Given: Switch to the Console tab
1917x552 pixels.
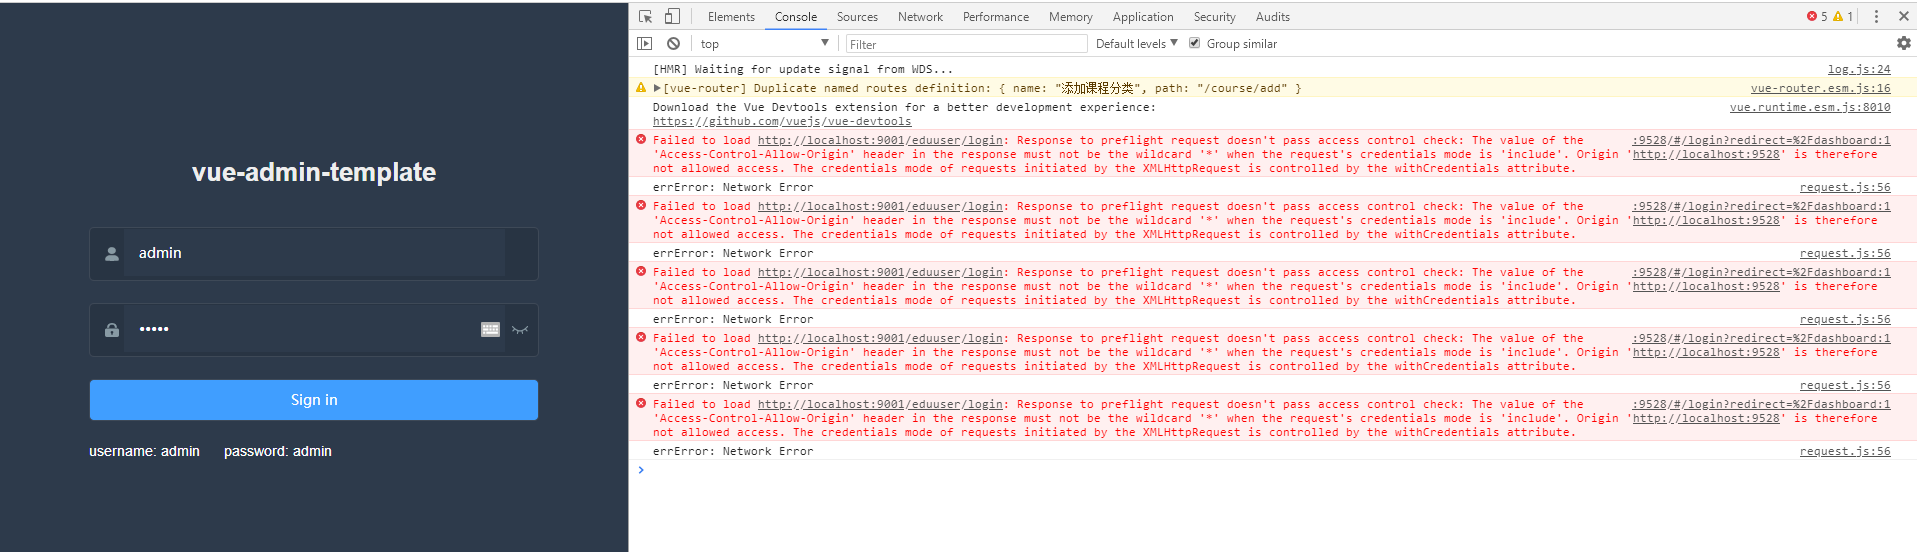Looking at the screenshot, I should (x=796, y=17).
